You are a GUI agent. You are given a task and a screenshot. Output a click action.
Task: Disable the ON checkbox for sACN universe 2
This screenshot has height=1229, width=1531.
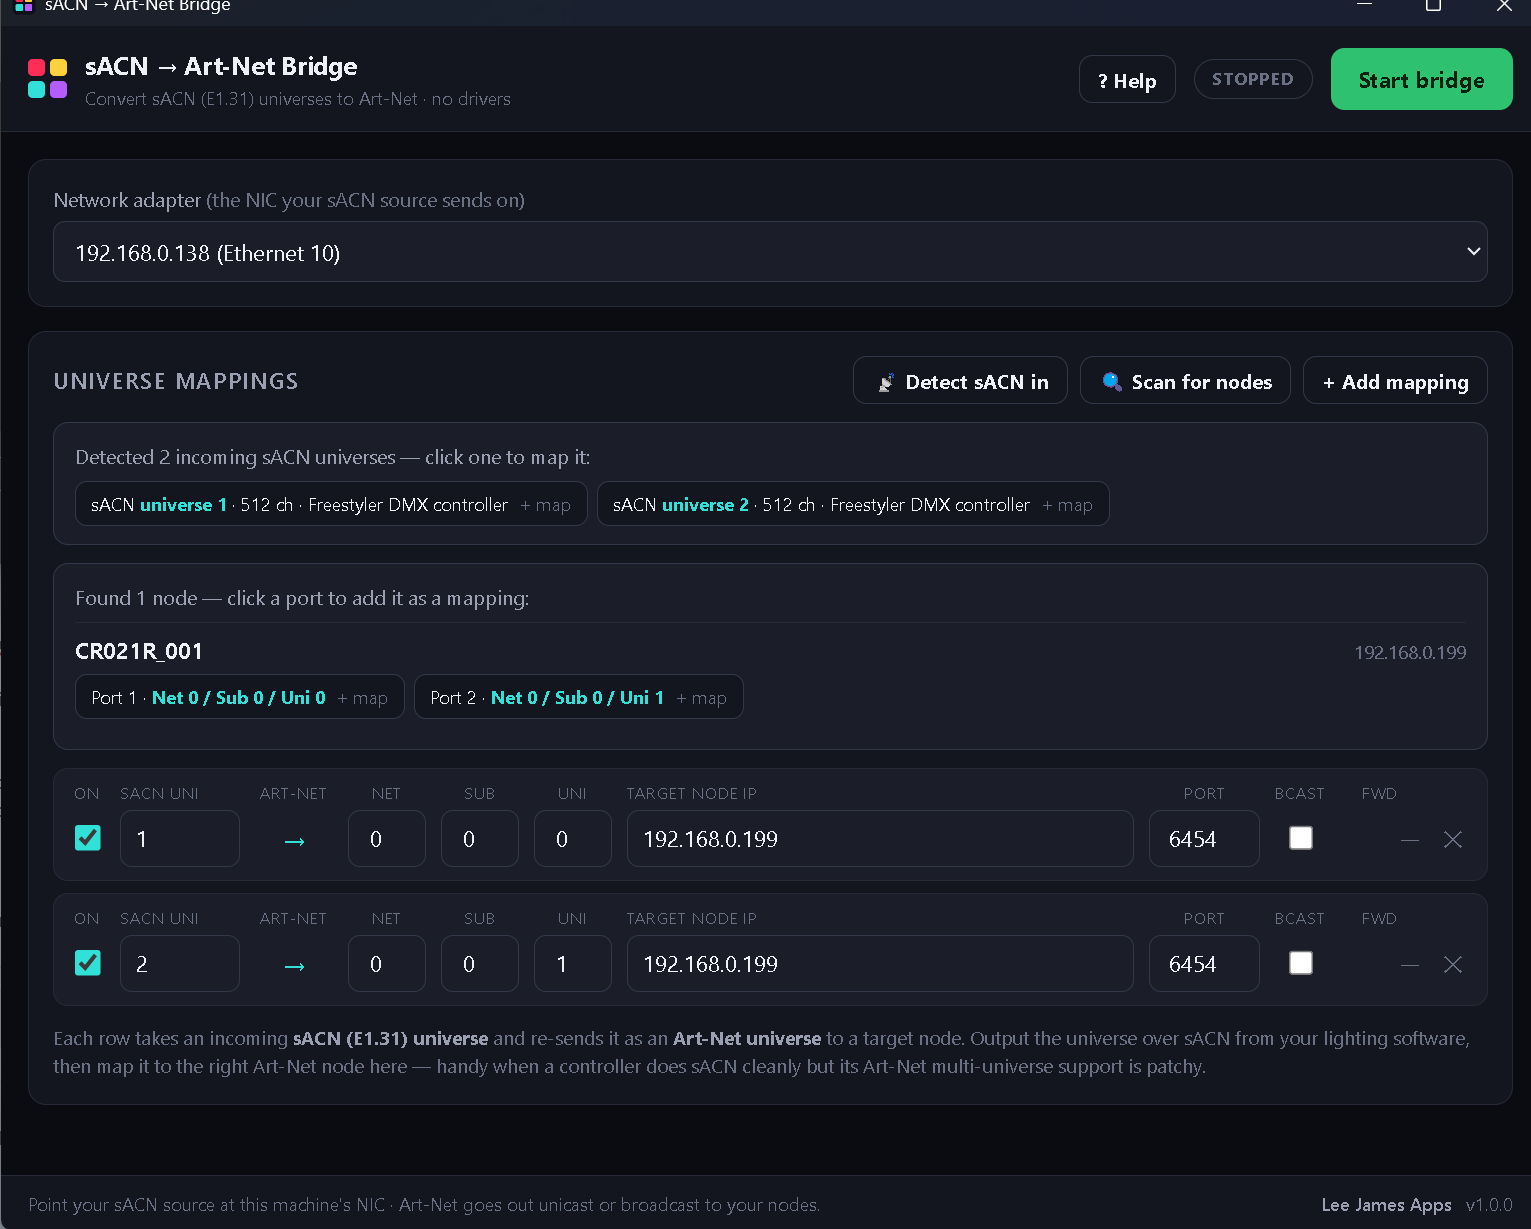coord(88,963)
